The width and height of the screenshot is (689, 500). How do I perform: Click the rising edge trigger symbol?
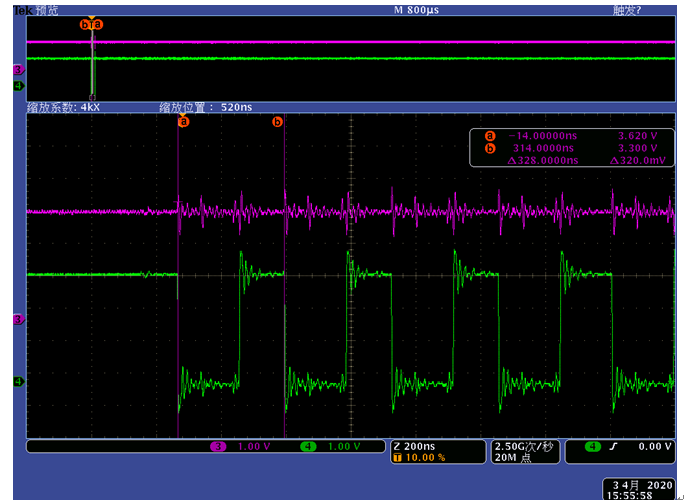click(x=613, y=446)
